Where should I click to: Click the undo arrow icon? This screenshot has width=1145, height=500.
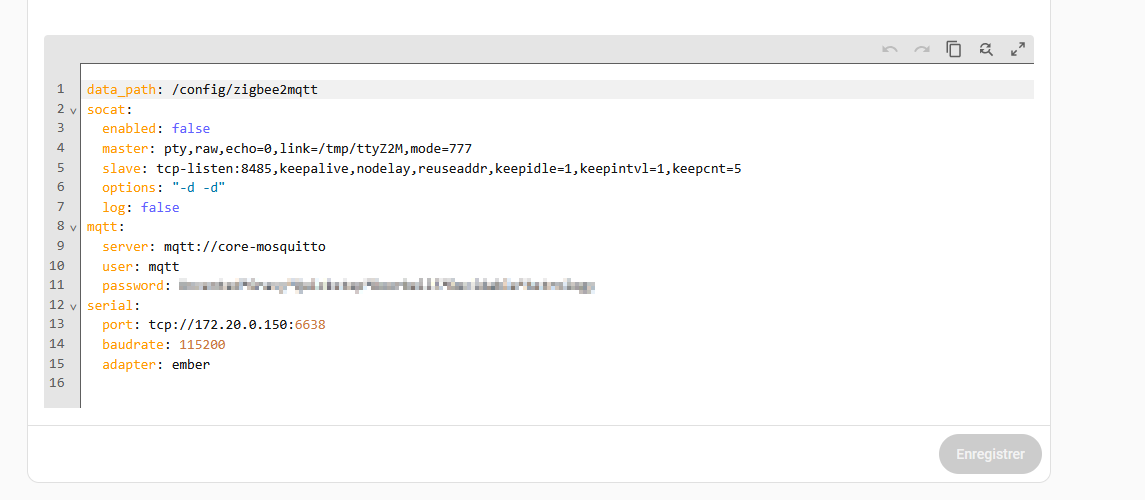coord(889,49)
